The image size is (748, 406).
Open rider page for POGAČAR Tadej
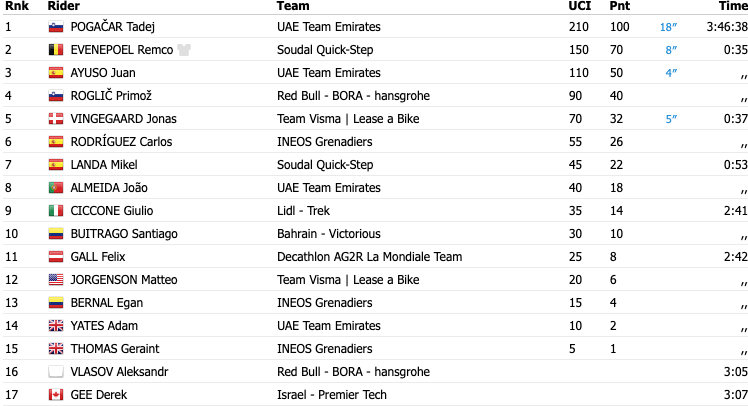click(113, 27)
